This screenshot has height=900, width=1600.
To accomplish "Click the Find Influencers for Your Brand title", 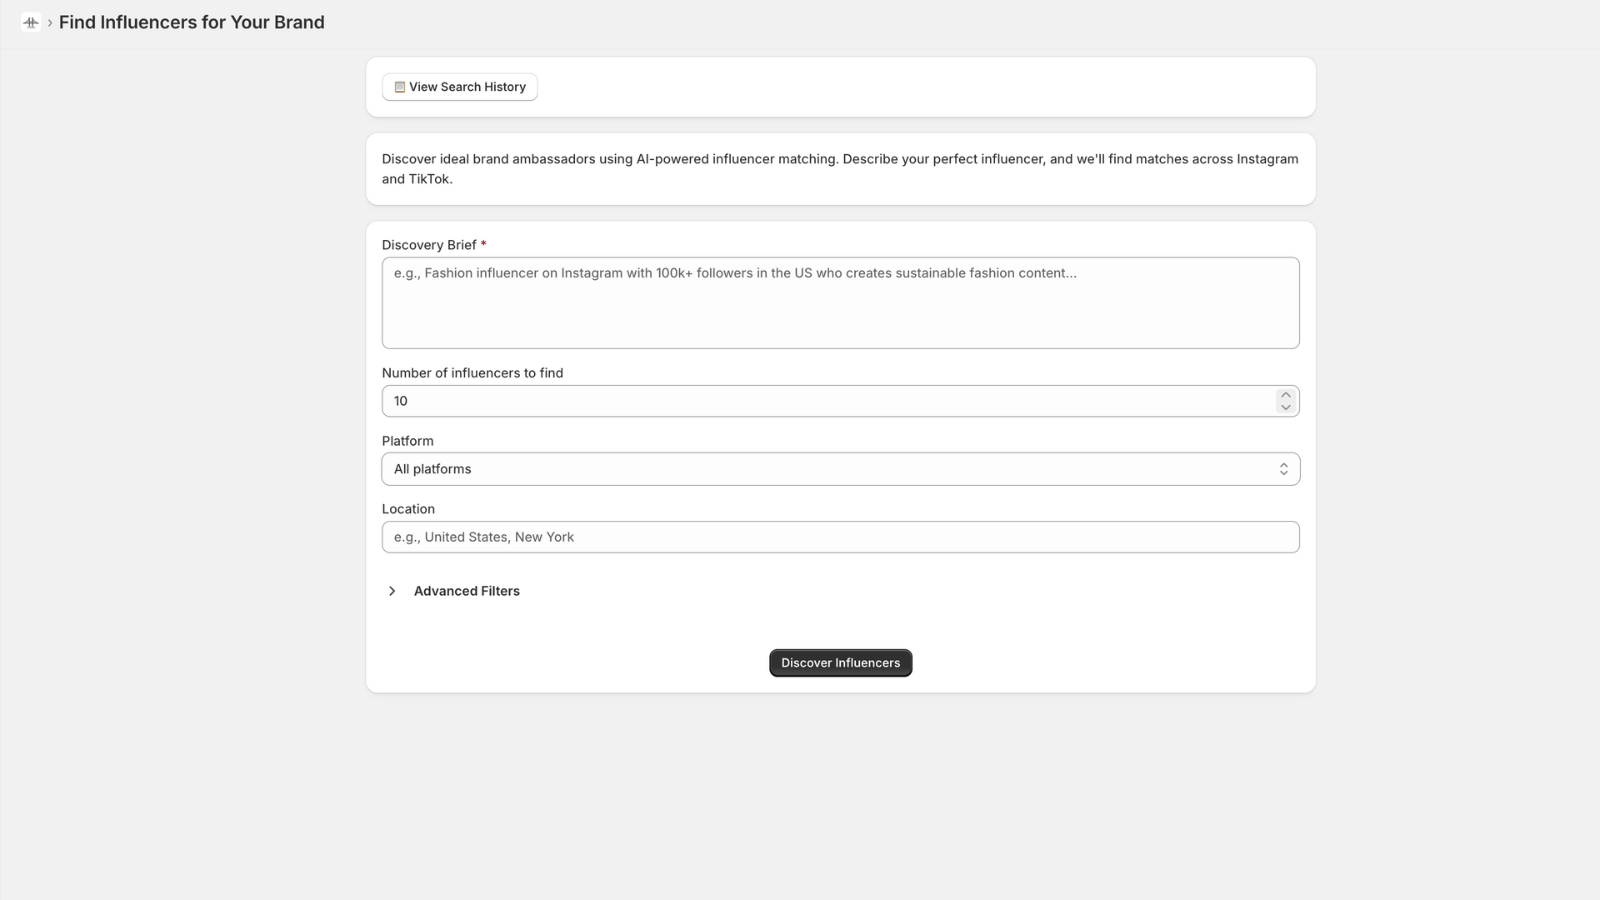I will tap(192, 22).
